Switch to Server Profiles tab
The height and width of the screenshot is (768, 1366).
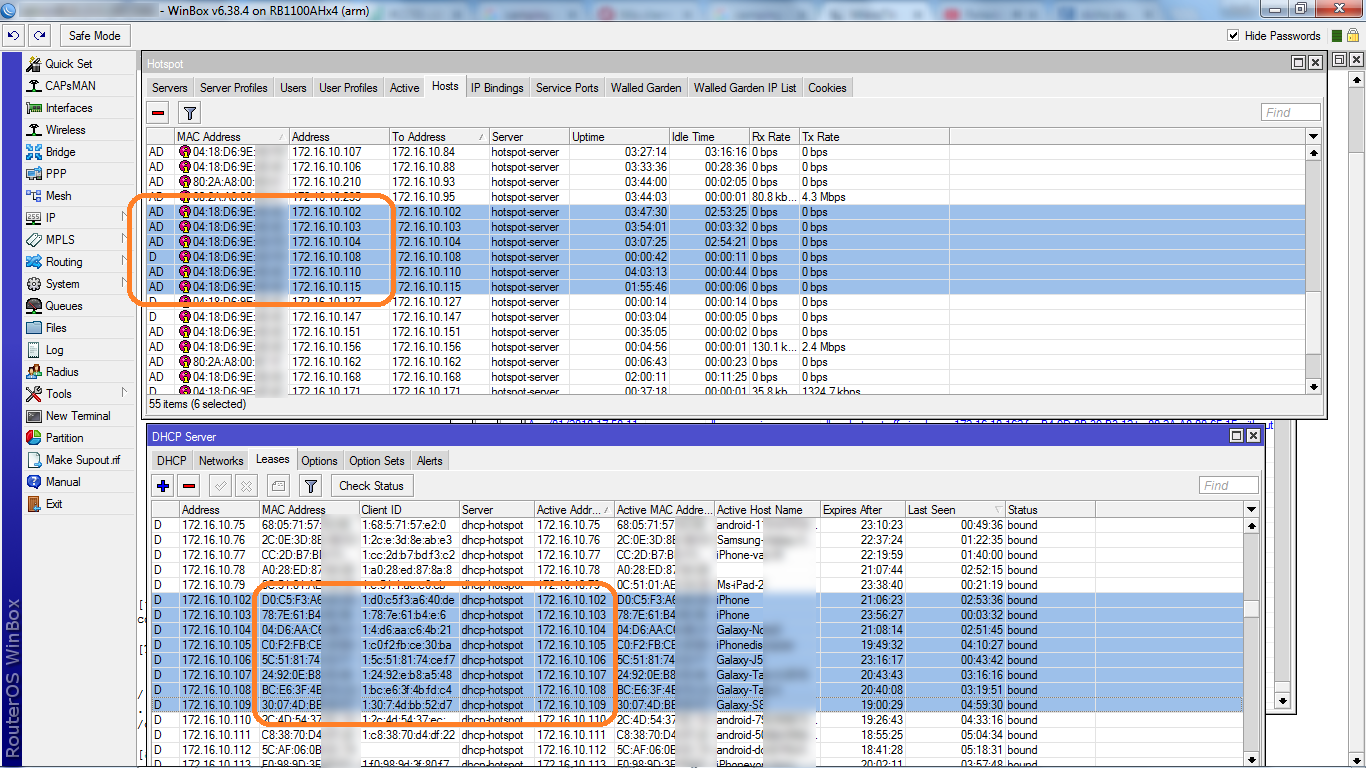(x=234, y=88)
